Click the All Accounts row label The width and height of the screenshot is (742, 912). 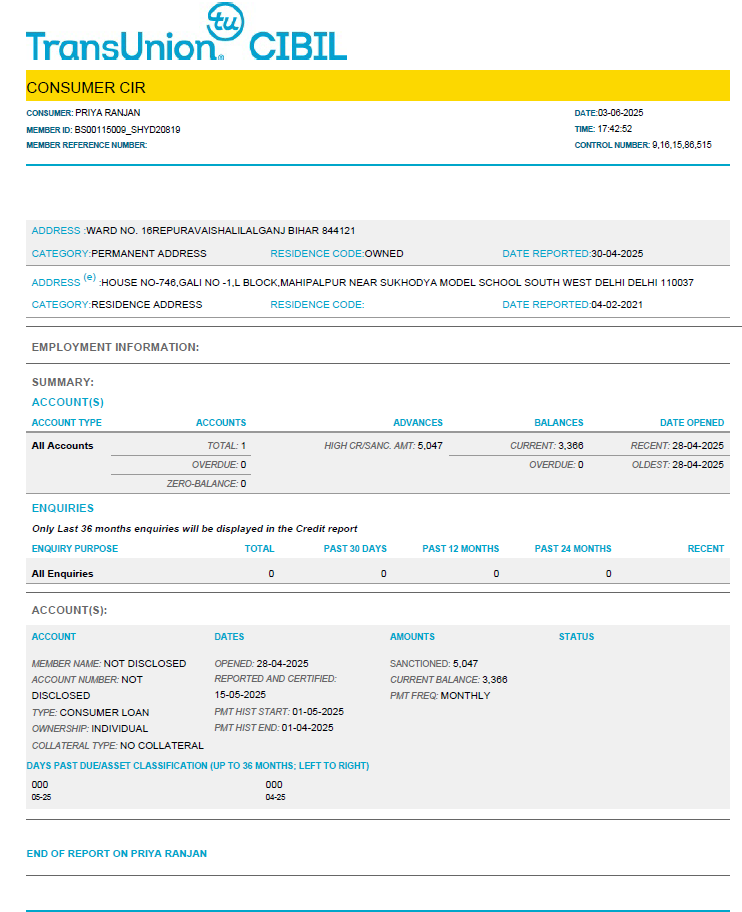point(62,446)
